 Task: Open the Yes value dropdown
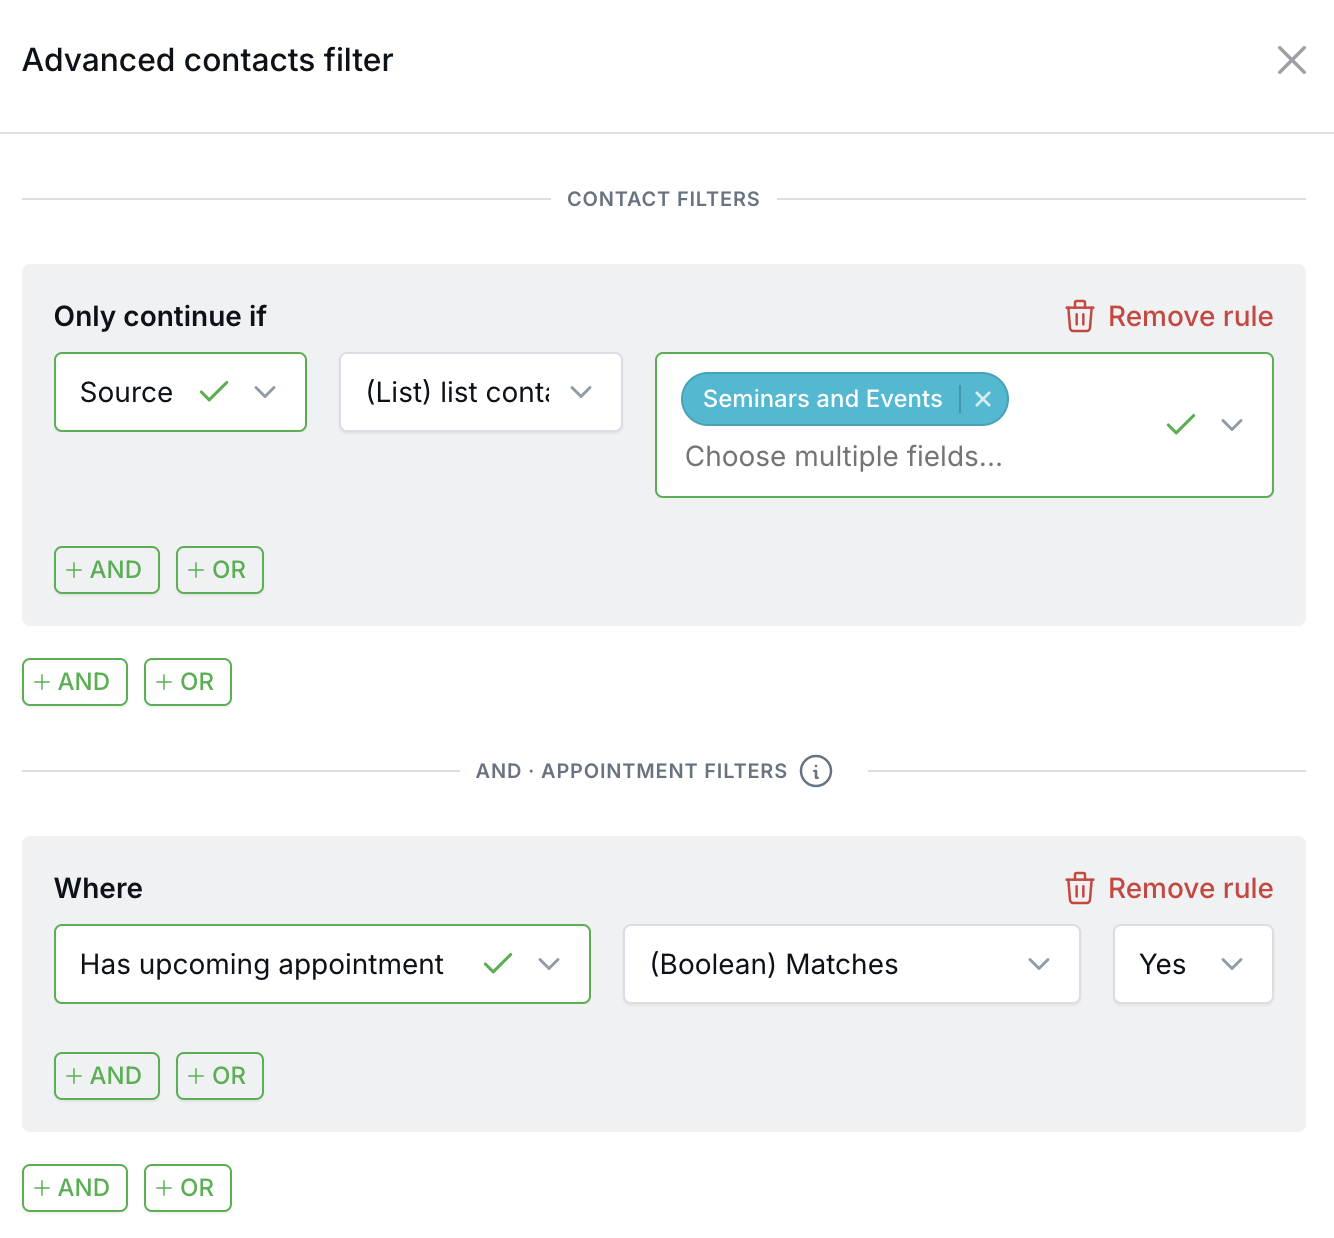click(1193, 964)
